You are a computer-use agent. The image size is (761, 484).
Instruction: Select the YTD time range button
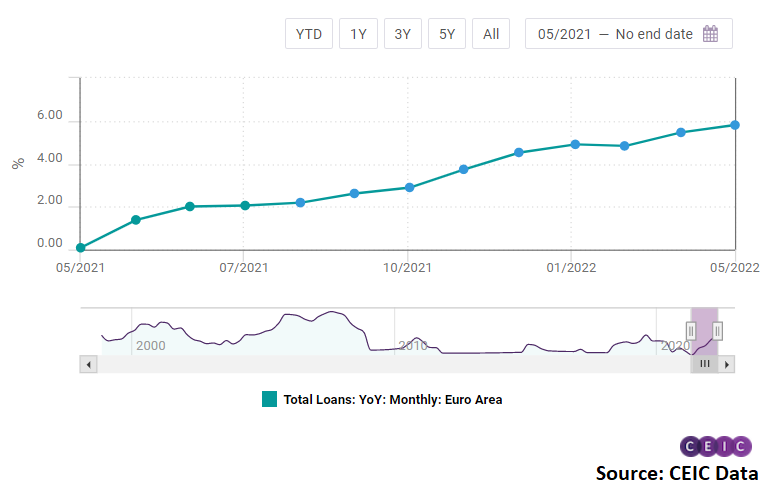pyautogui.click(x=308, y=34)
